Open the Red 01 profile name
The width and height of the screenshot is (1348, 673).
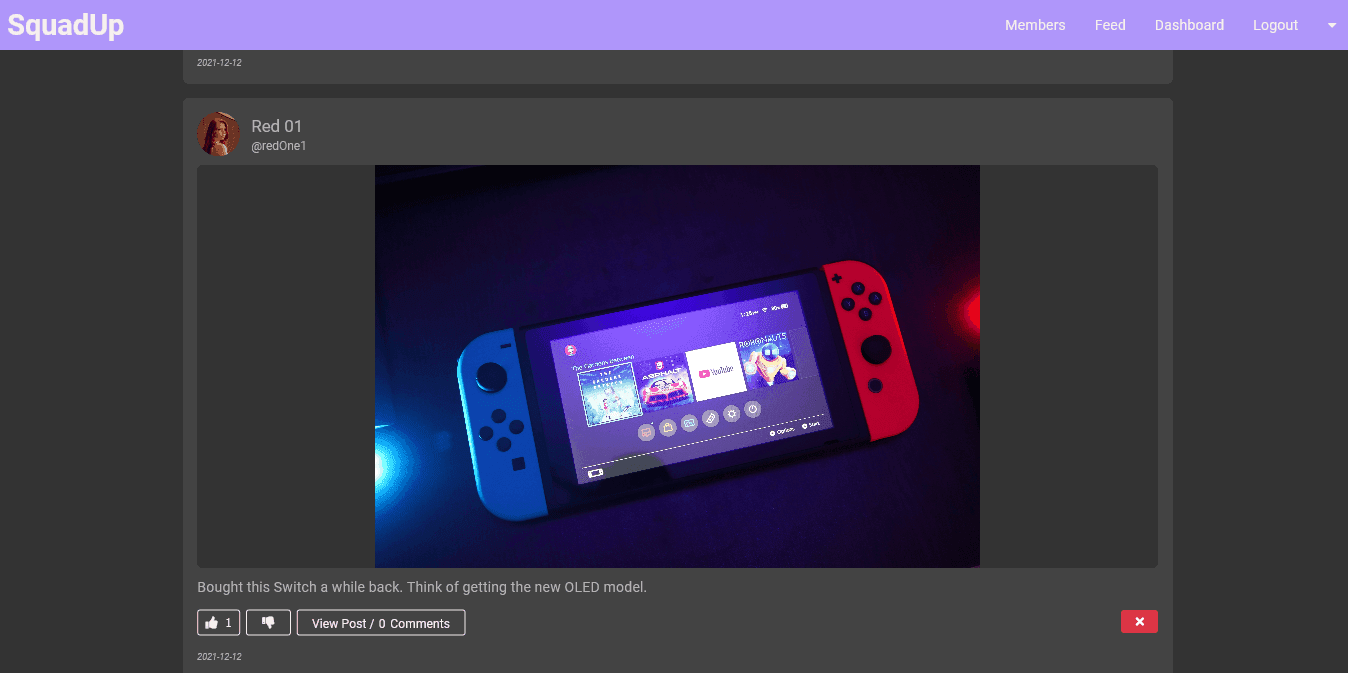tap(277, 126)
